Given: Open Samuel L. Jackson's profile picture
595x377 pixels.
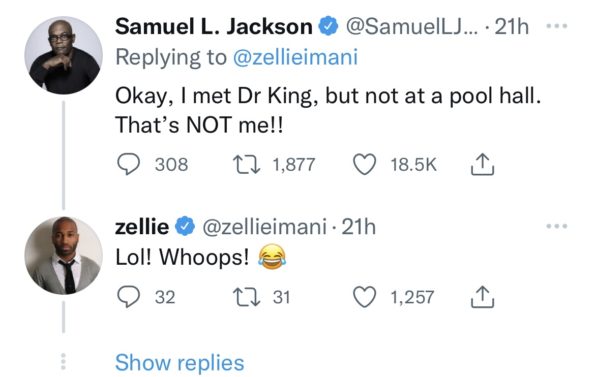Looking at the screenshot, I should click(x=63, y=55).
